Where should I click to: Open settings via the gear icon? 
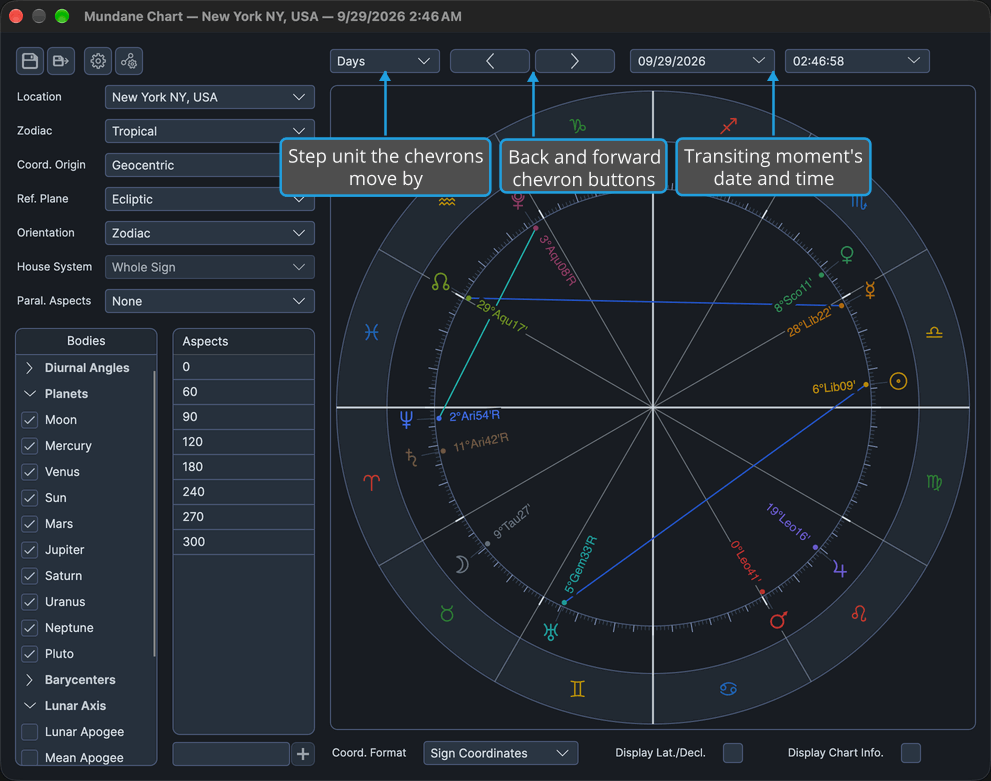tap(98, 61)
